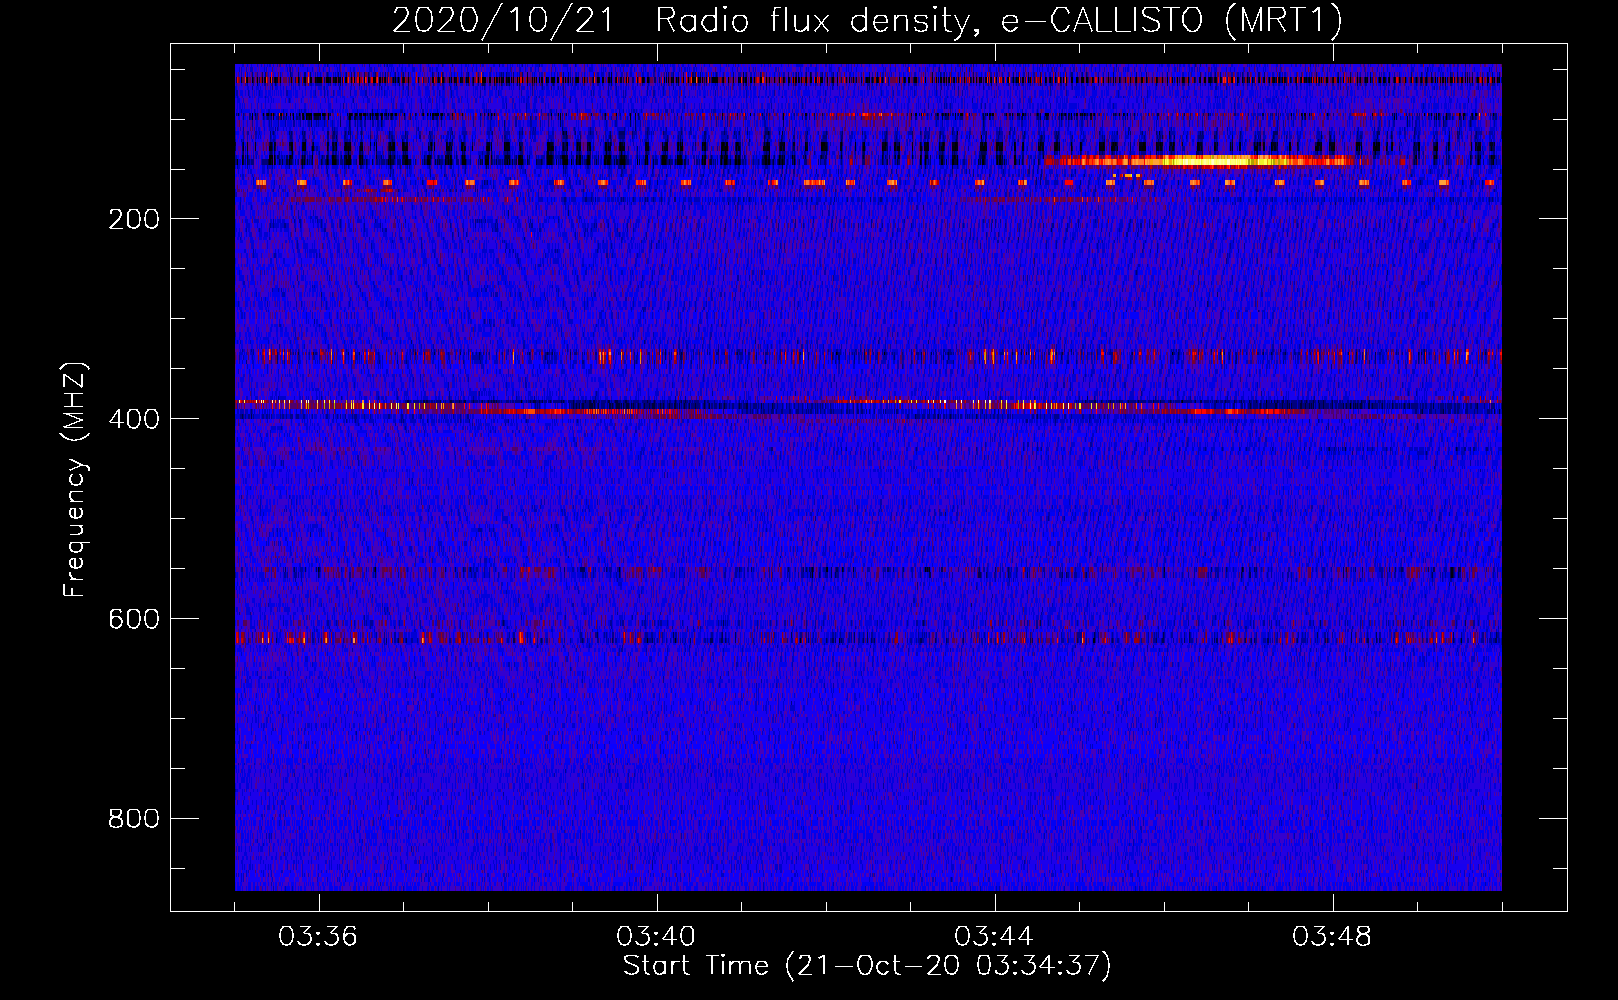Viewport: 1618px width, 1000px height.
Task: Click the 03:36 time tick label
Action: (x=318, y=936)
